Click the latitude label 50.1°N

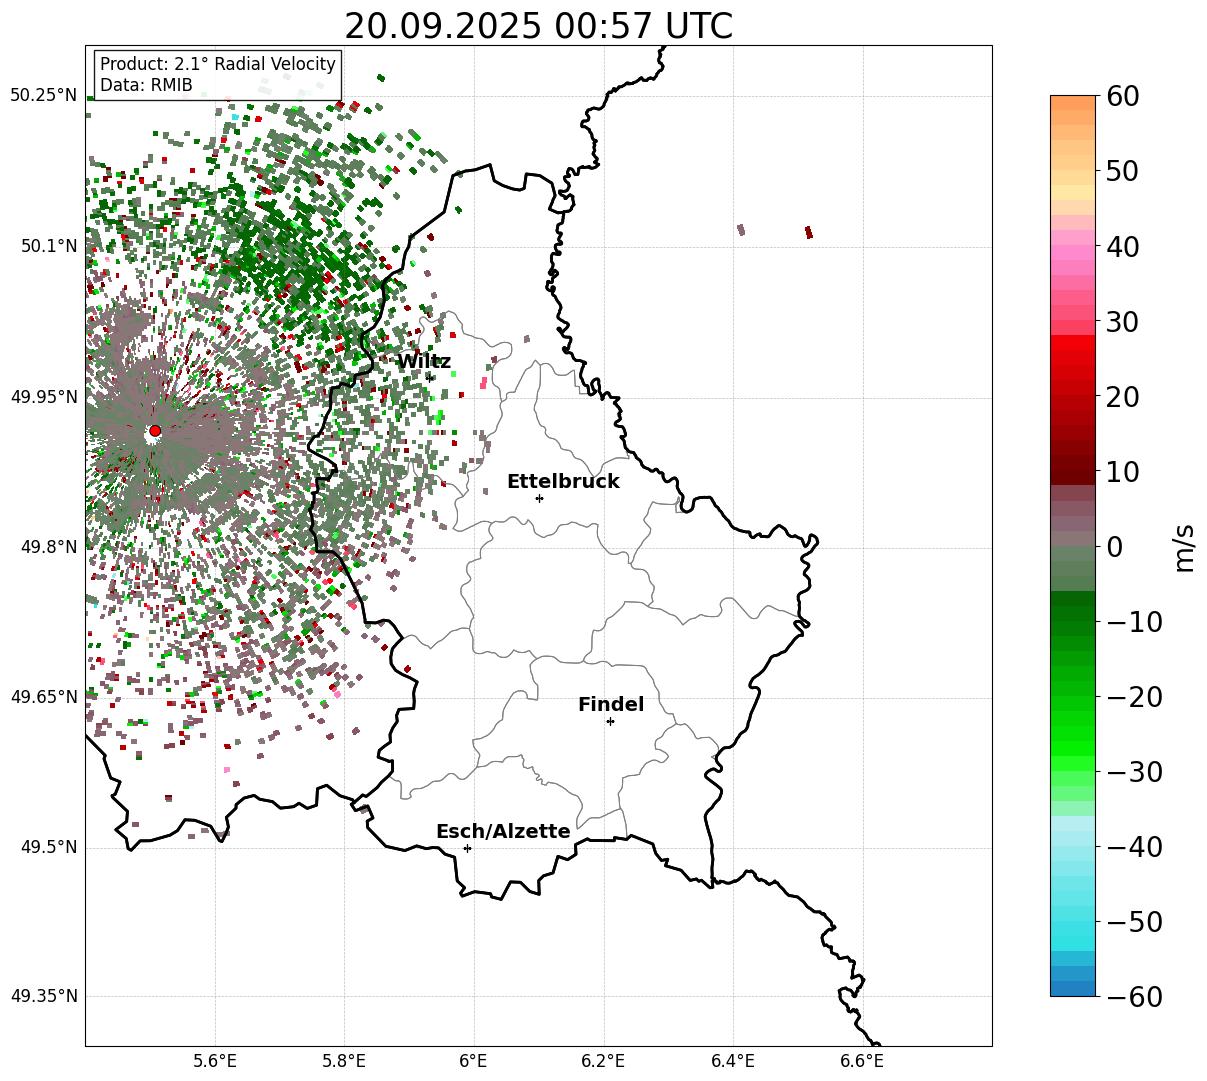[x=48, y=246]
